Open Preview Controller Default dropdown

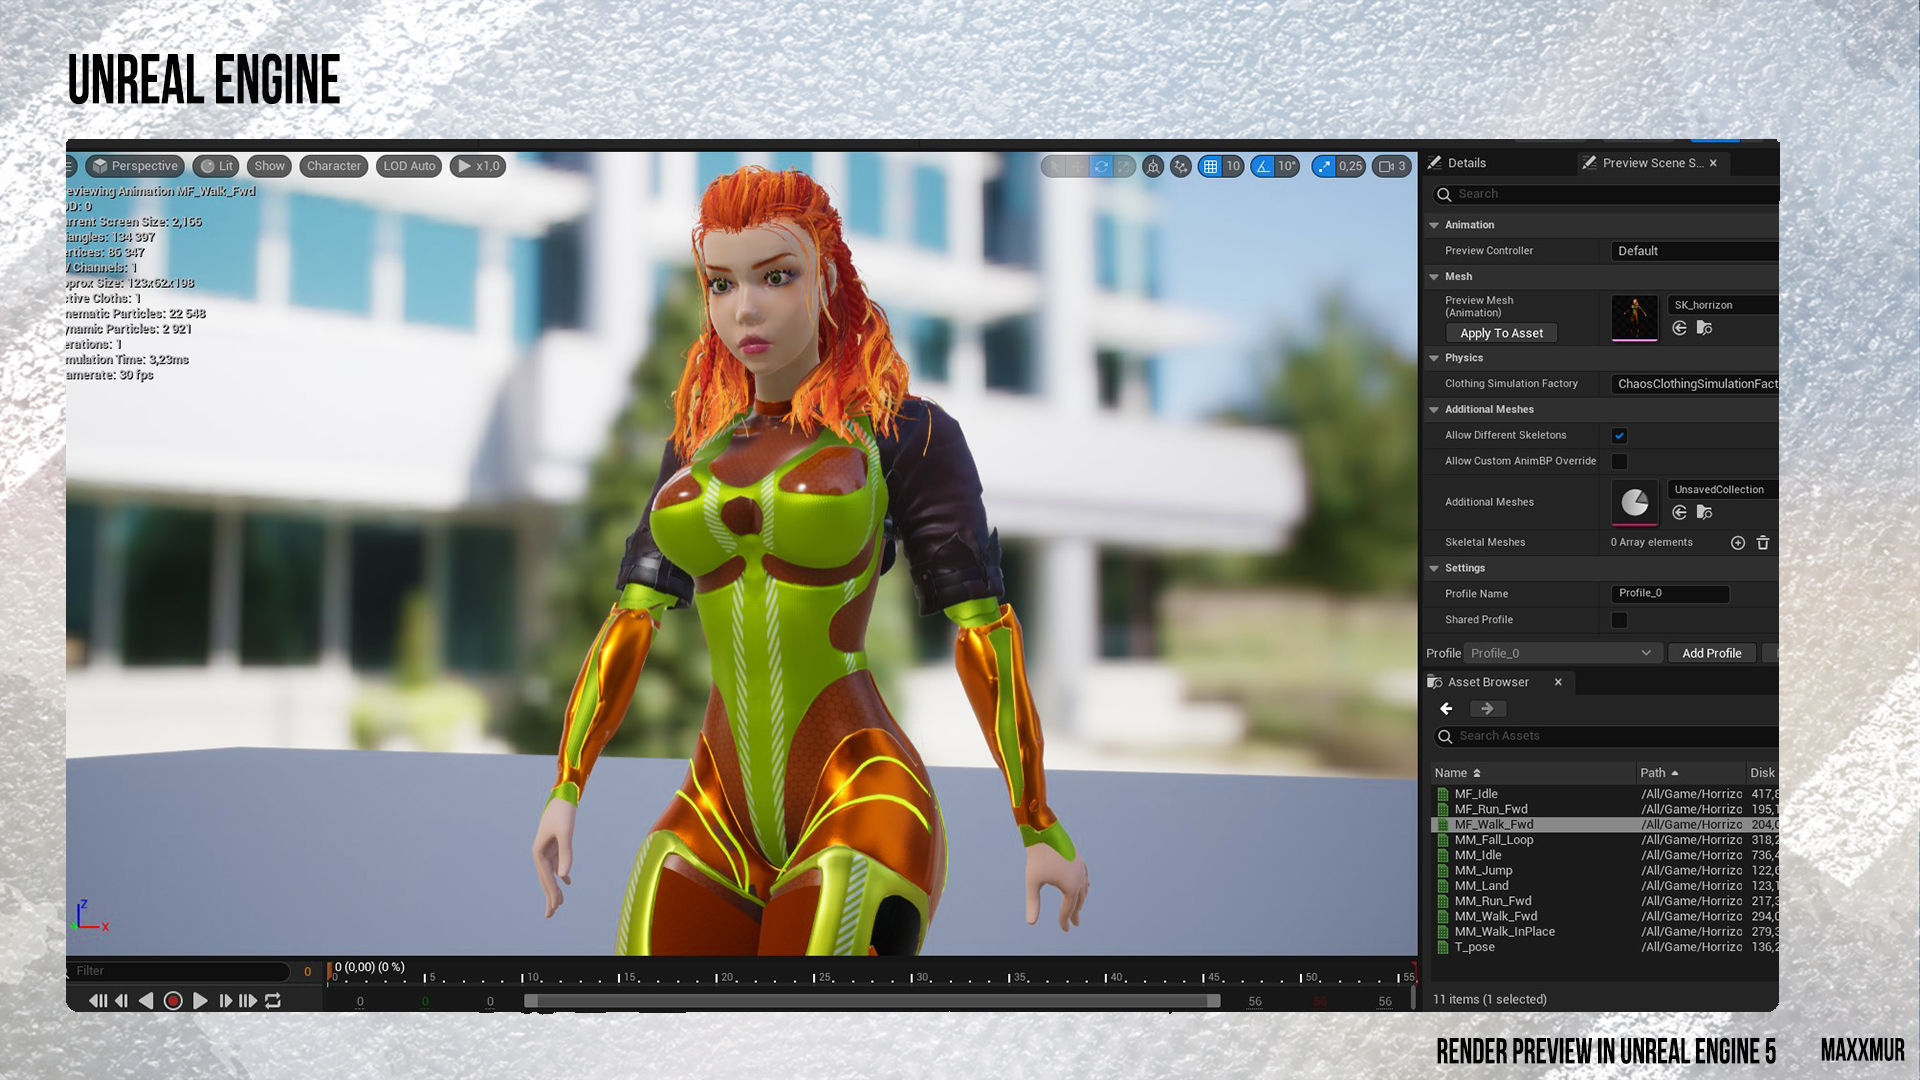(x=1694, y=251)
